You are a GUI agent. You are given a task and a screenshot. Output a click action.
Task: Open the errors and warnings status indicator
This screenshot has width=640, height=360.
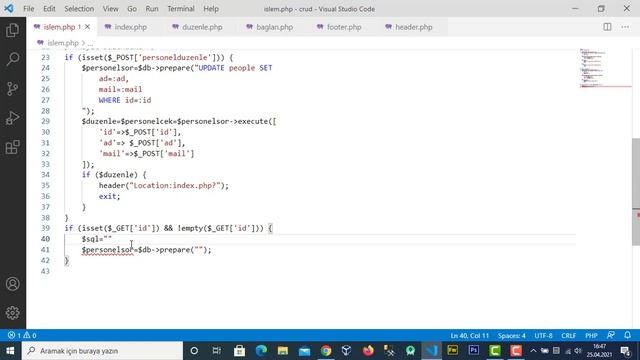pyautogui.click(x=22, y=335)
